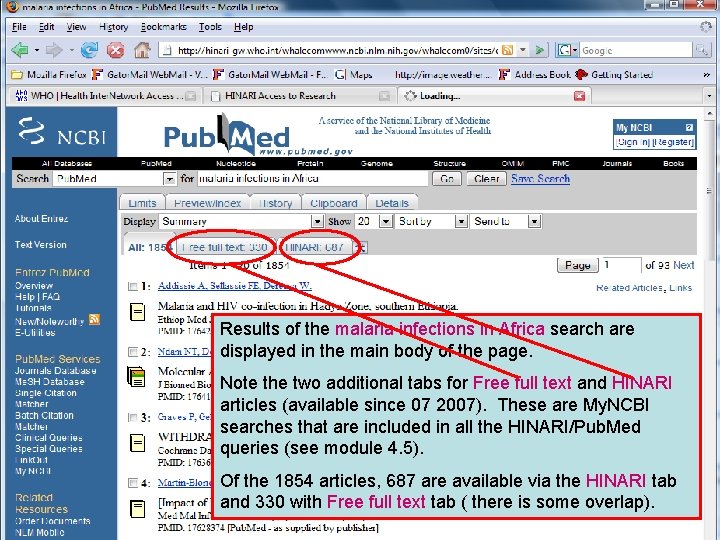Open the Search database dropdown showing PubMed

(169, 179)
